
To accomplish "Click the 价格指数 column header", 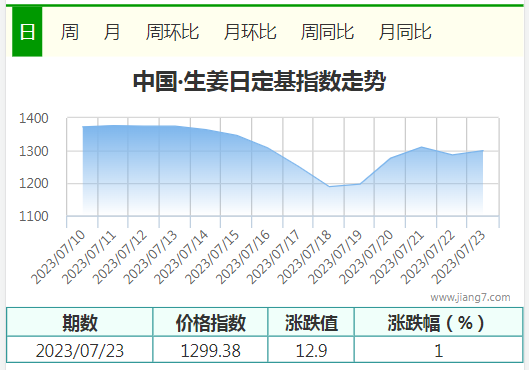I will tap(211, 322).
